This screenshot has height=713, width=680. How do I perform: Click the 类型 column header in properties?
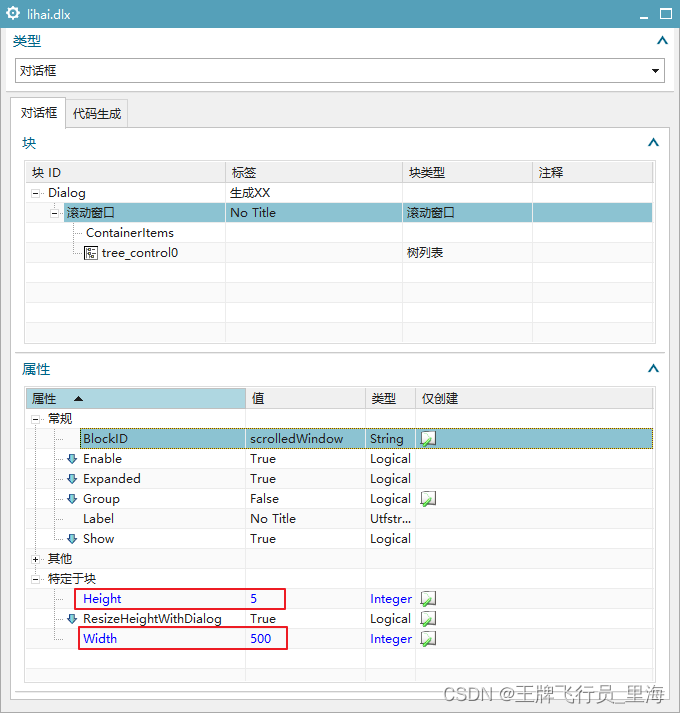pos(390,399)
